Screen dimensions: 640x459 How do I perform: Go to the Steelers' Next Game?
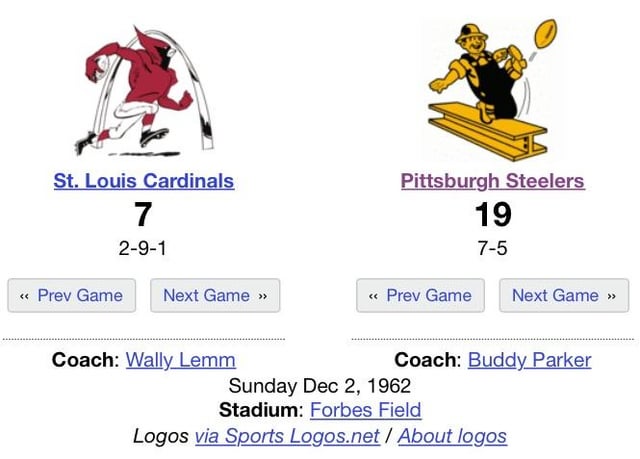coord(564,295)
